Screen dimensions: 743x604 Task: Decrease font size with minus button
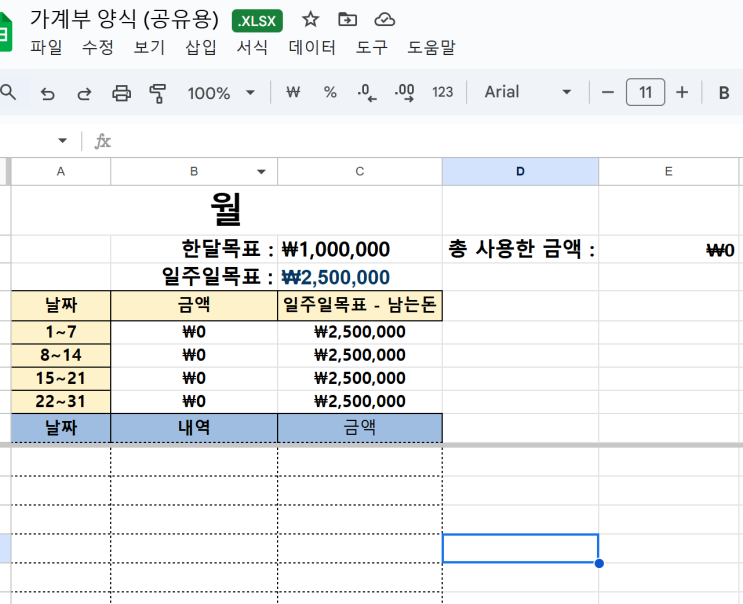(608, 92)
